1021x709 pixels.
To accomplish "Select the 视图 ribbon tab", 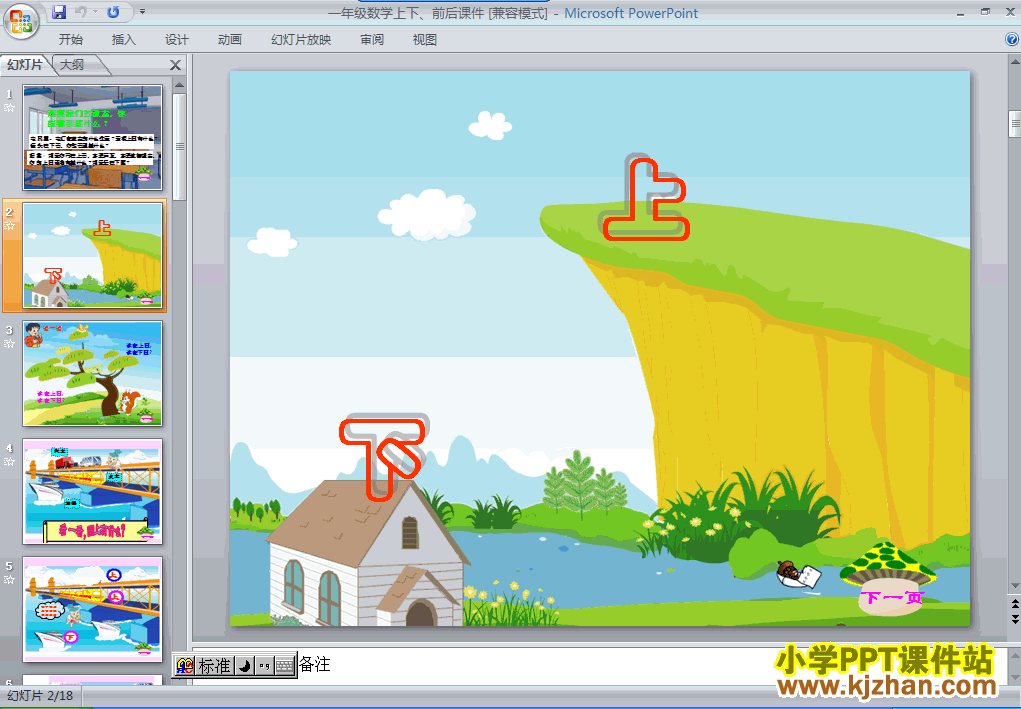I will click(425, 40).
